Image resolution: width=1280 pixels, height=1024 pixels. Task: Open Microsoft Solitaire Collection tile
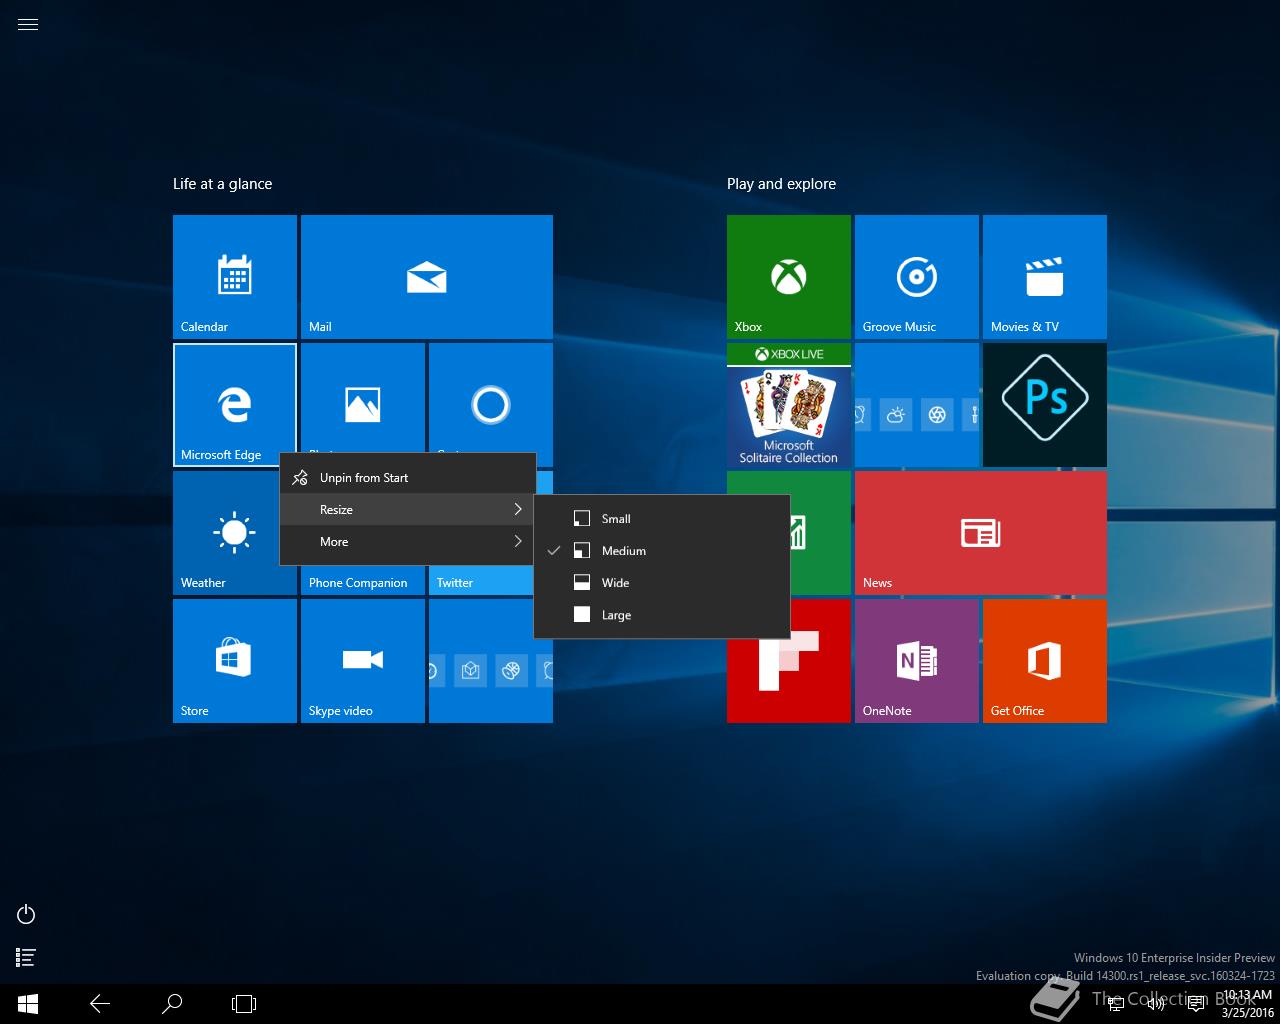coord(789,405)
